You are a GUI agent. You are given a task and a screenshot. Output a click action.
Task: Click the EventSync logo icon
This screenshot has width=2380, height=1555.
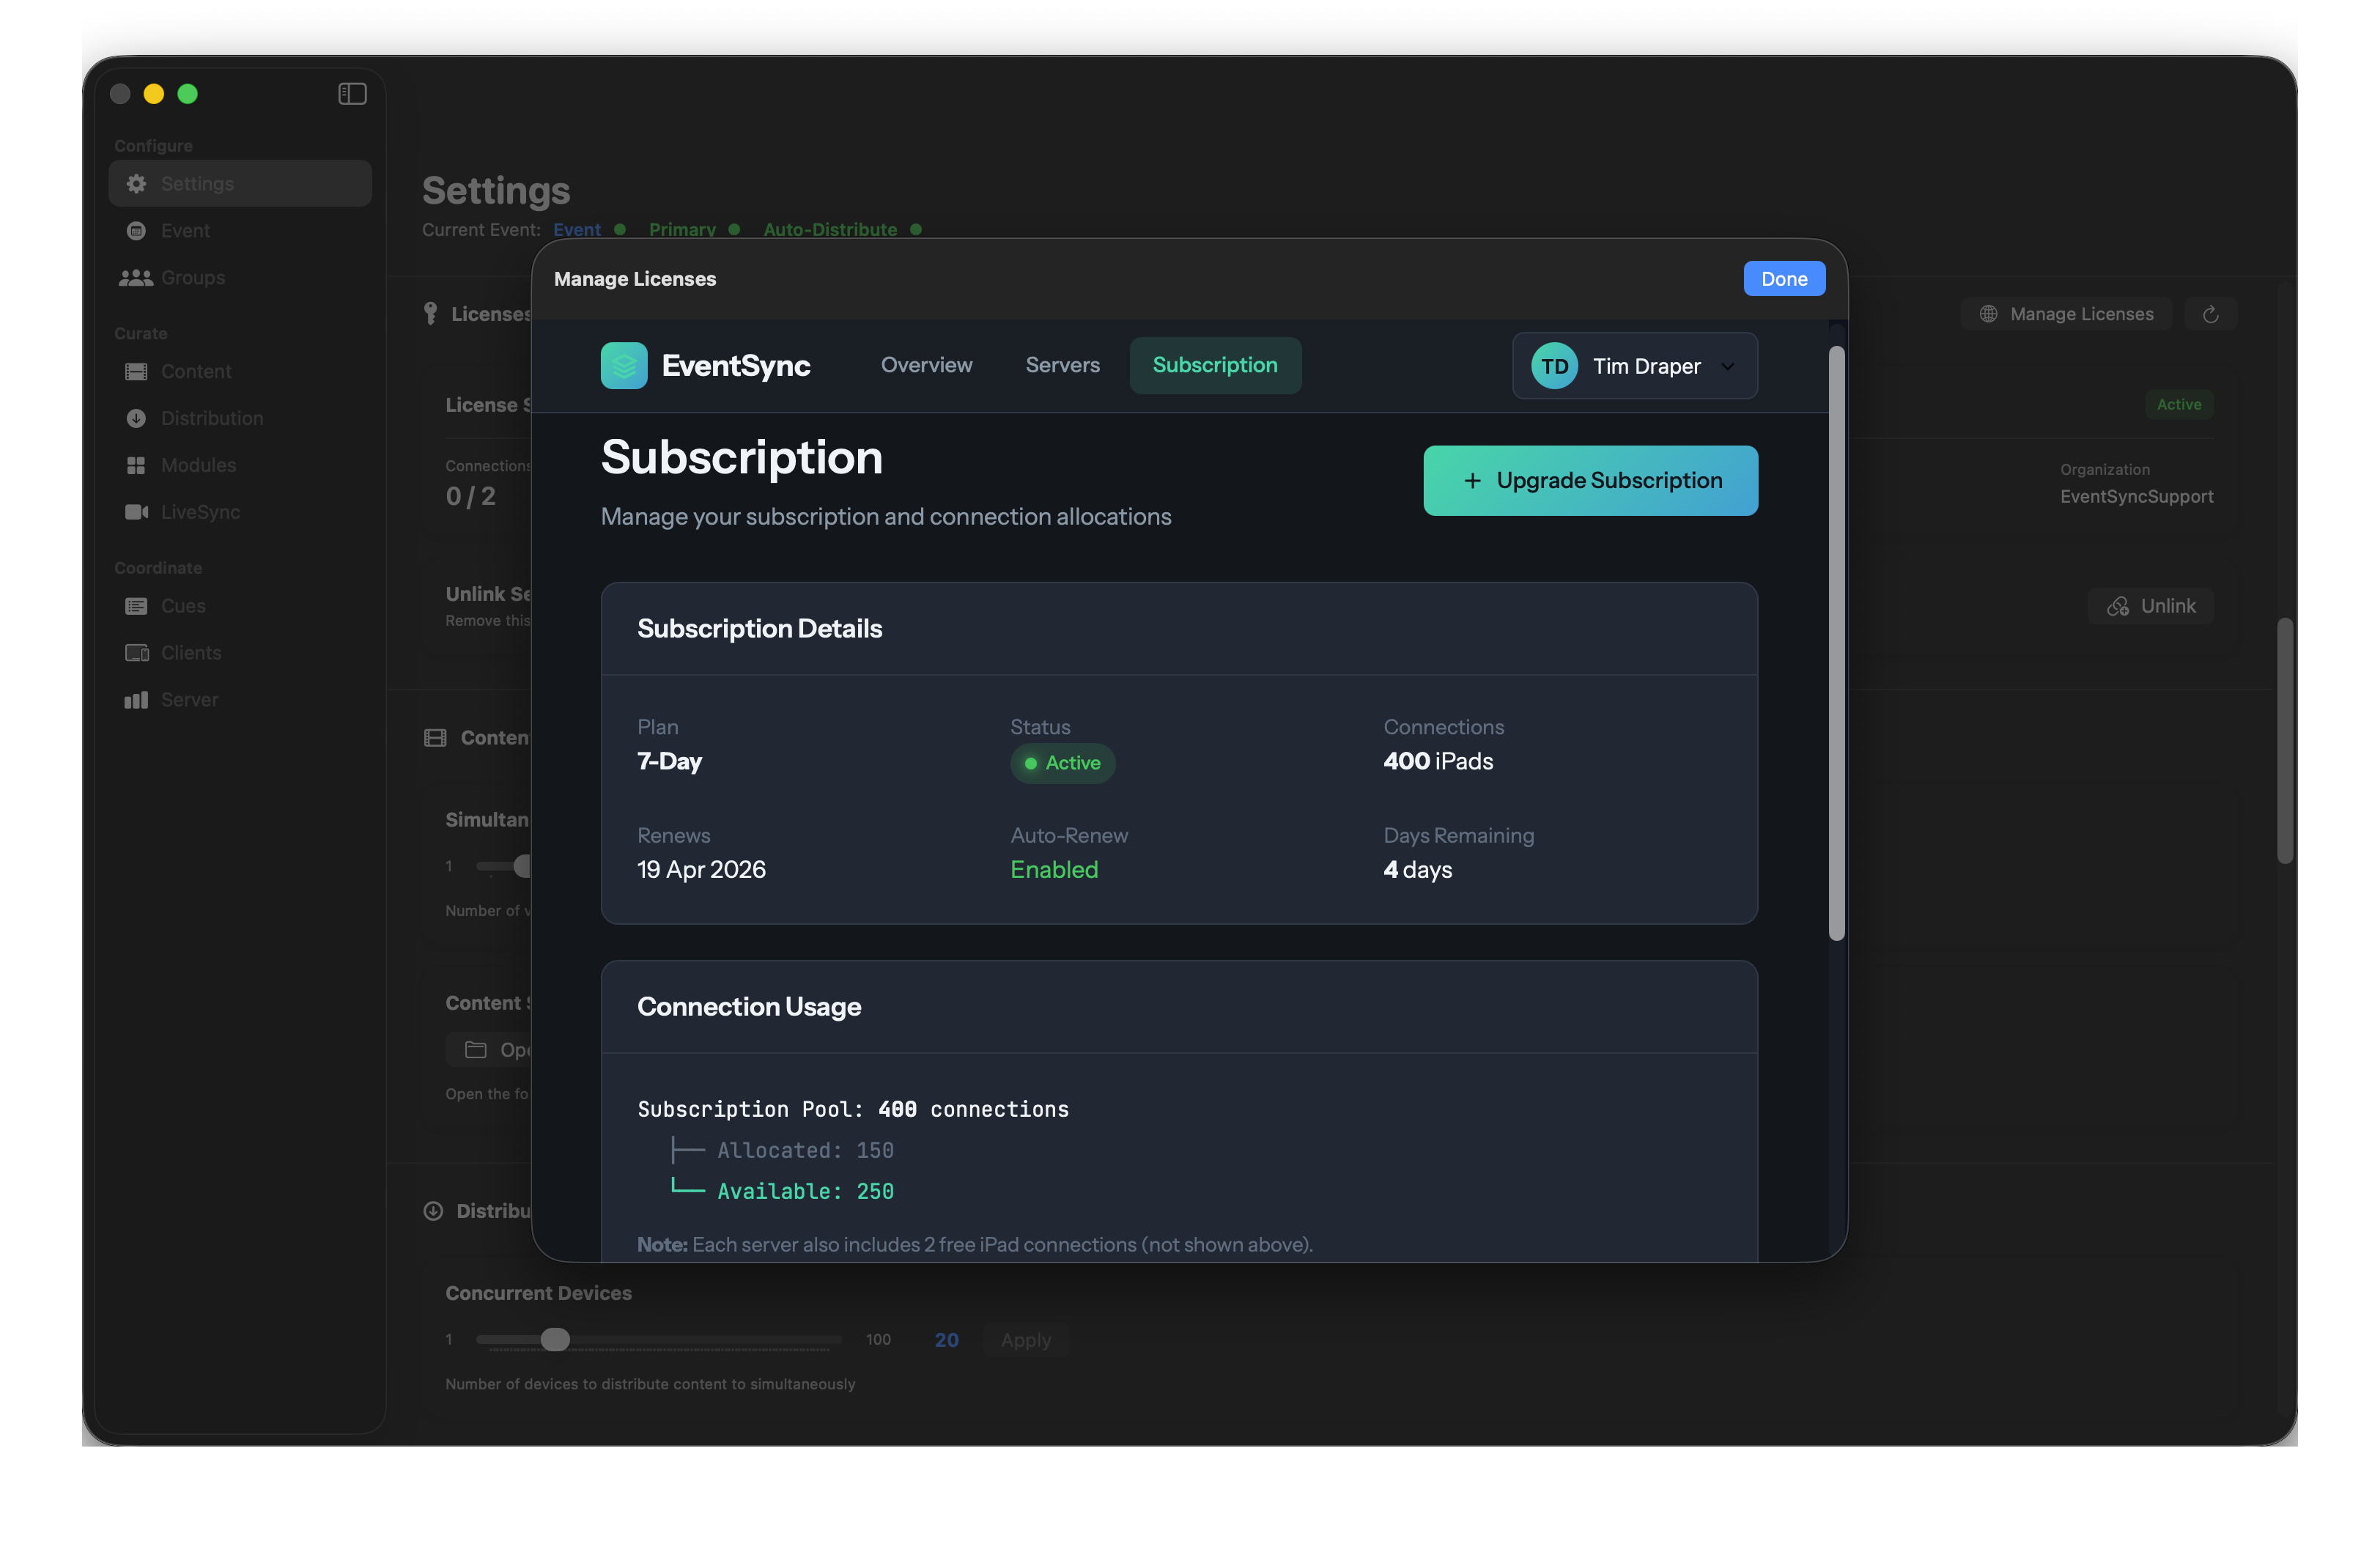(x=624, y=366)
